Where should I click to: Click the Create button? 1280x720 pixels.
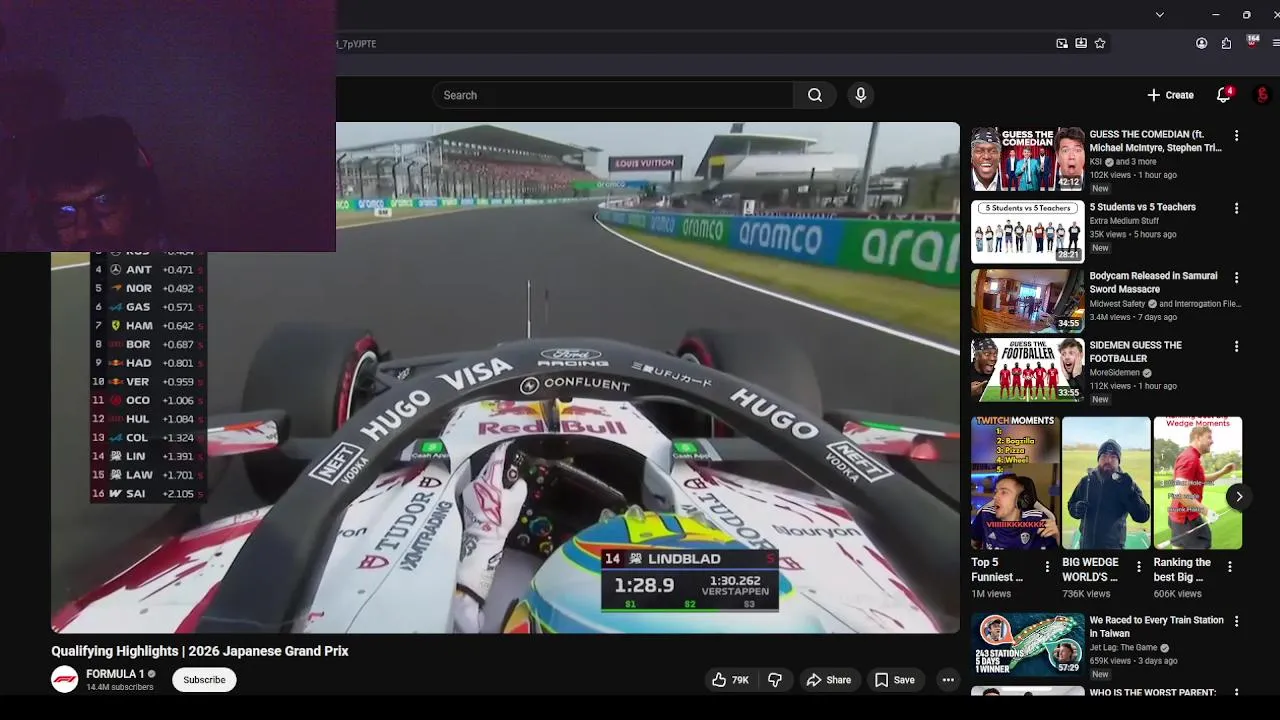1170,95
